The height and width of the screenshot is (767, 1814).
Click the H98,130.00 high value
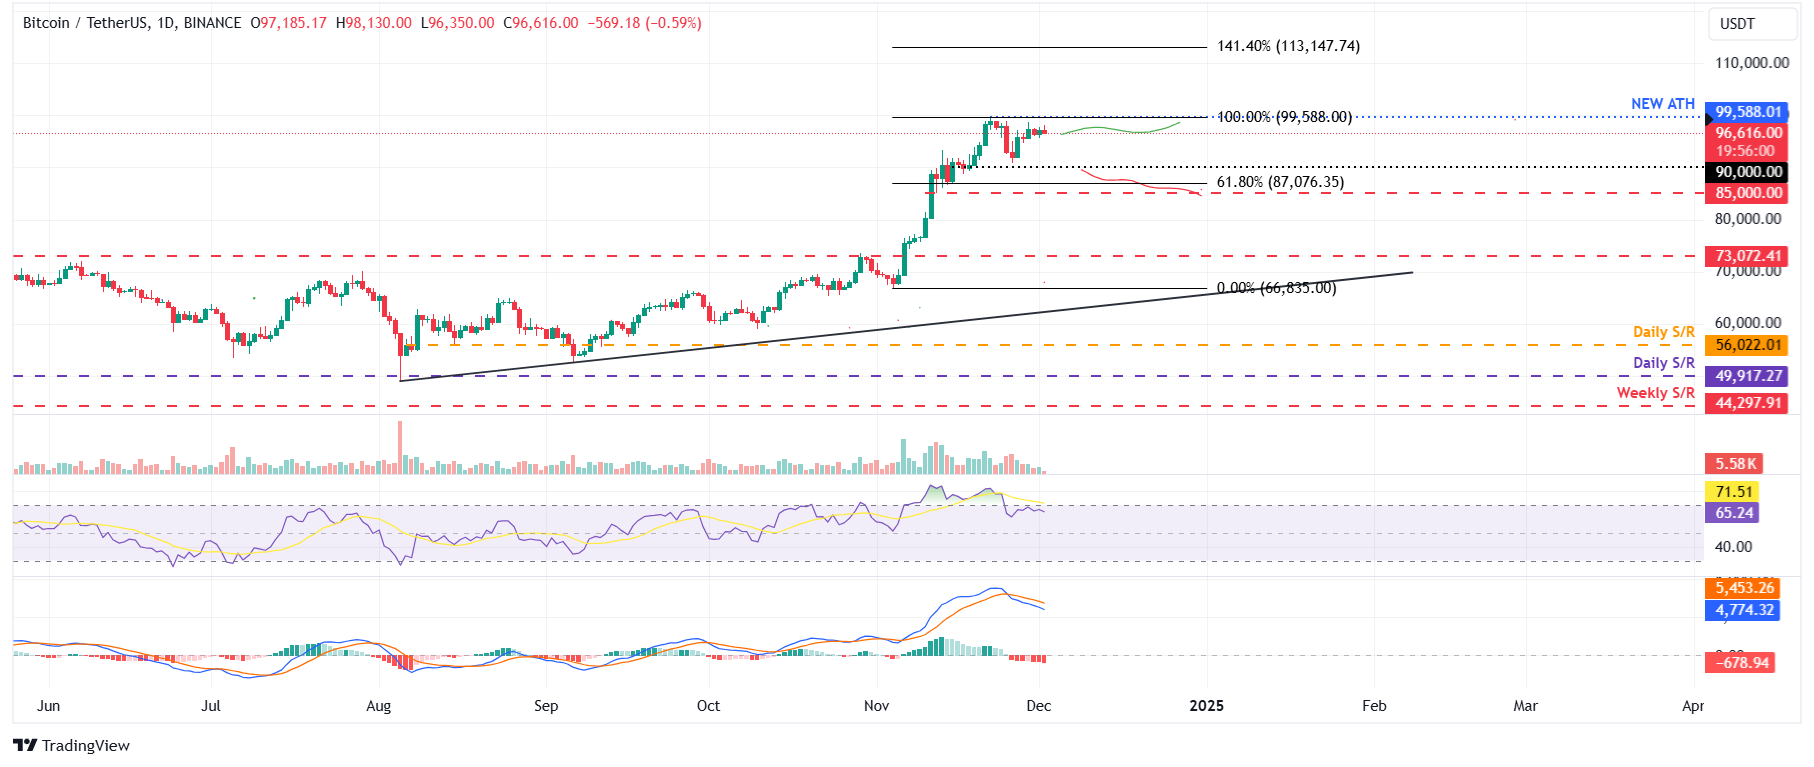point(374,23)
